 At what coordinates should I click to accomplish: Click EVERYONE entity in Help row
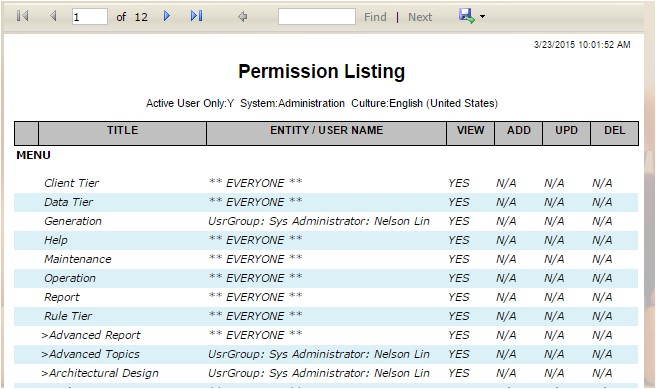point(255,240)
